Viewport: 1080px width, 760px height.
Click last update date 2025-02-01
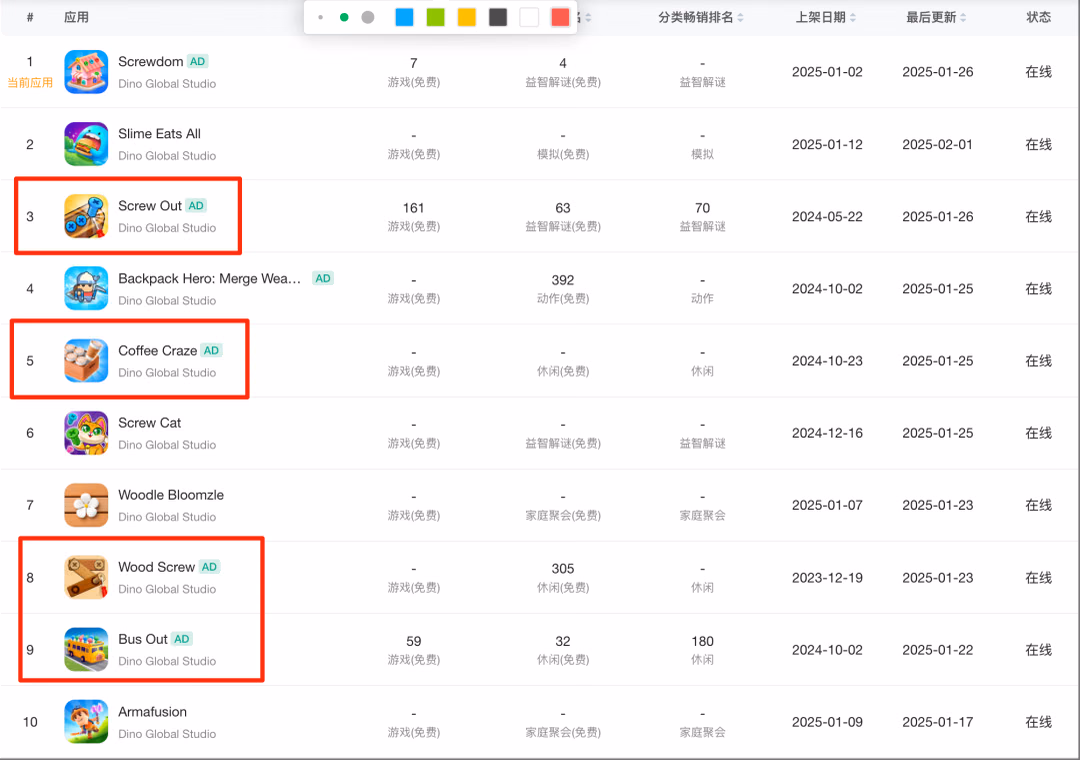(937, 144)
